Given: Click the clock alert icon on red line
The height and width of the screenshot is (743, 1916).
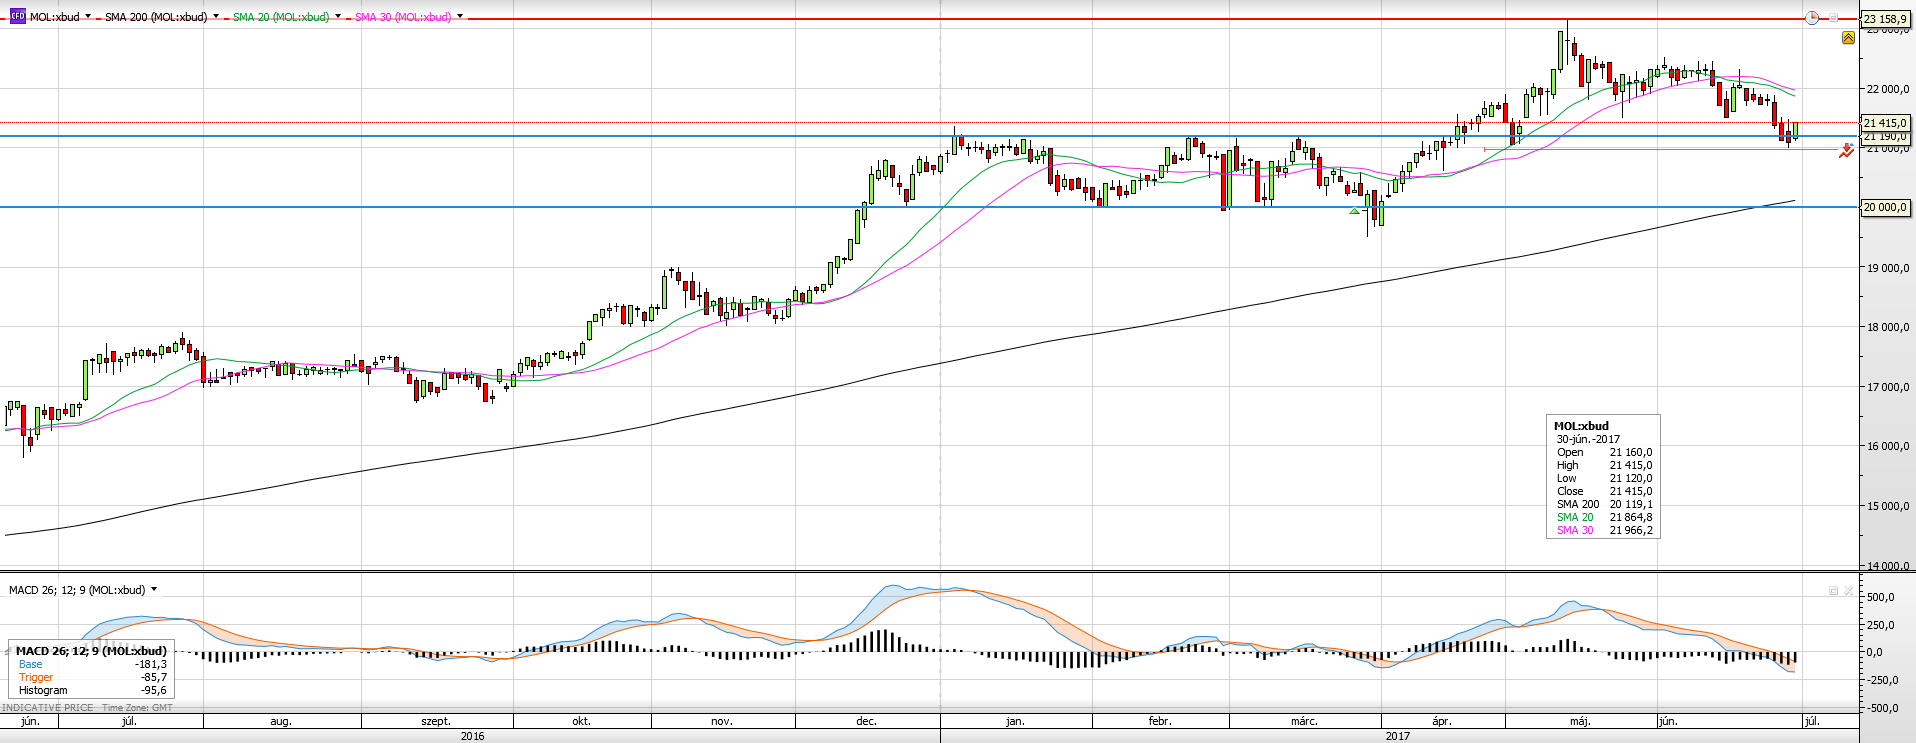Looking at the screenshot, I should [x=1812, y=18].
